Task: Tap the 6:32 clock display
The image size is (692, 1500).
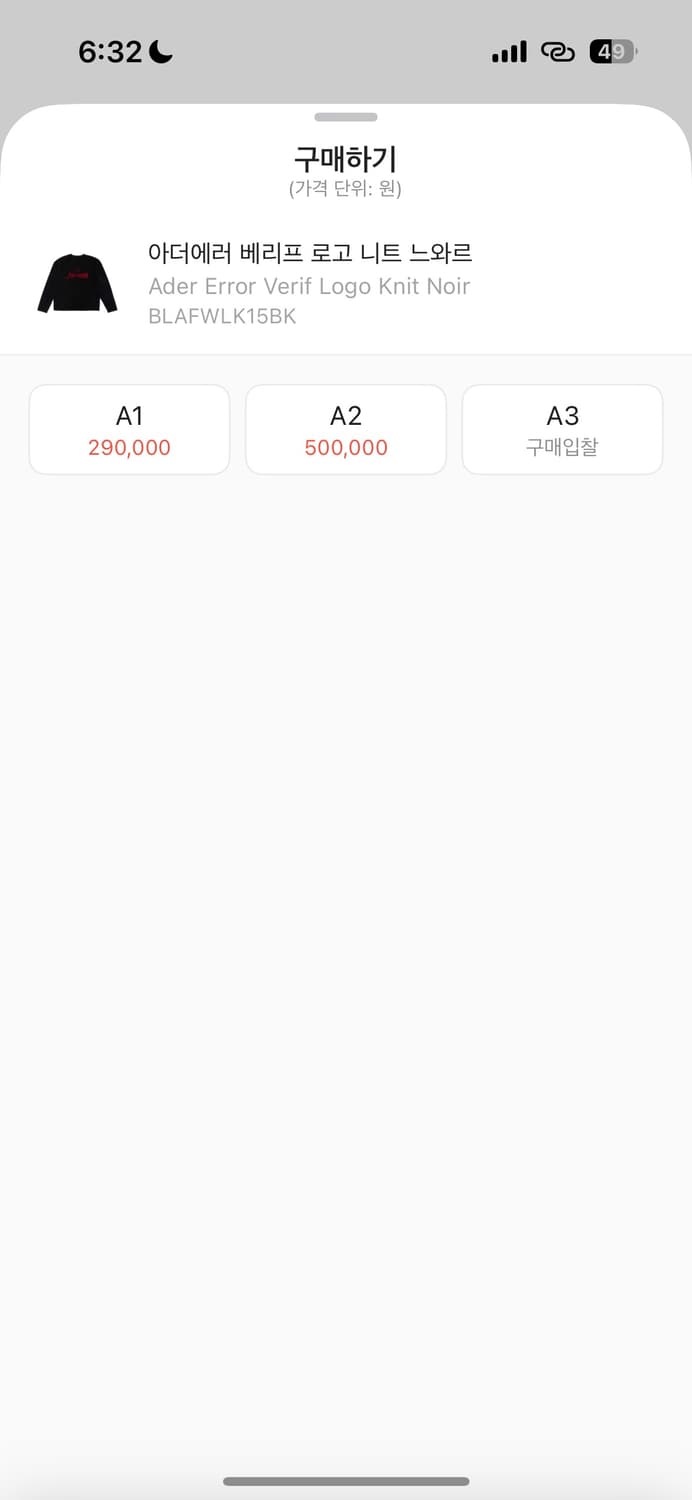Action: click(x=108, y=50)
